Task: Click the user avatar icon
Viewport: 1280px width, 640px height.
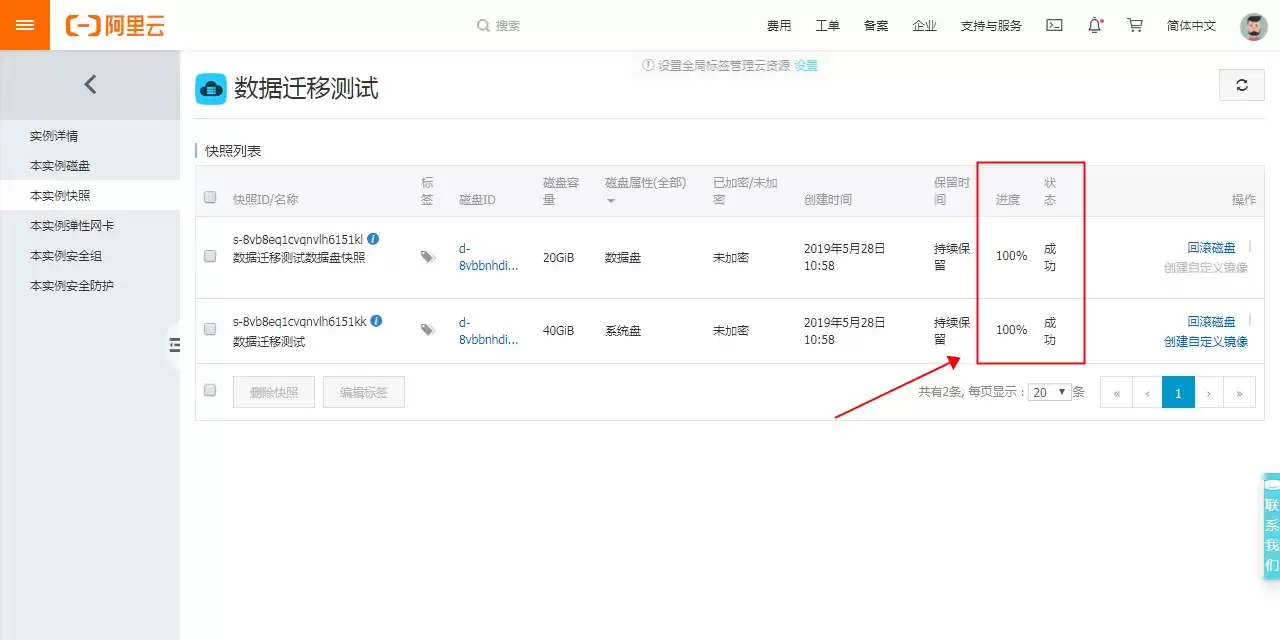Action: [1253, 26]
